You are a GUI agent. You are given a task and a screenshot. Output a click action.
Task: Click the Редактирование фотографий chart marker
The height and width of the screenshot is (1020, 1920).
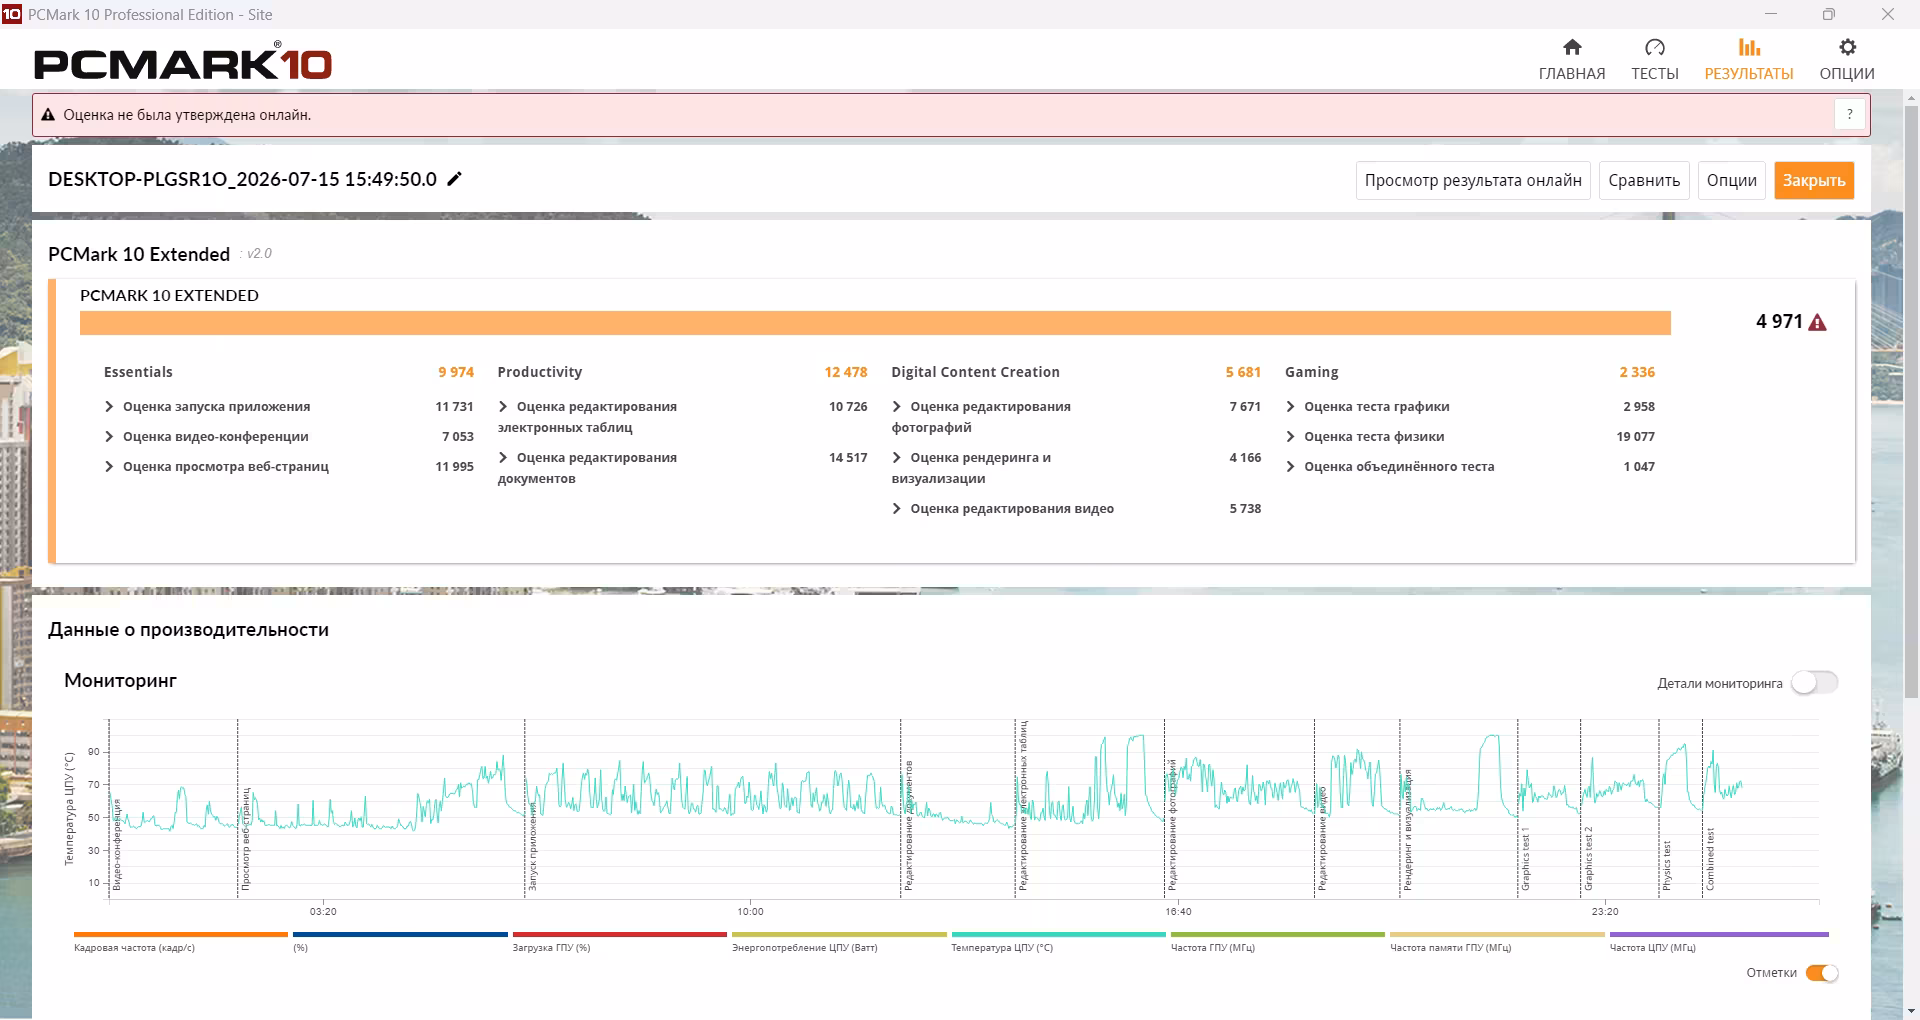click(x=1172, y=825)
